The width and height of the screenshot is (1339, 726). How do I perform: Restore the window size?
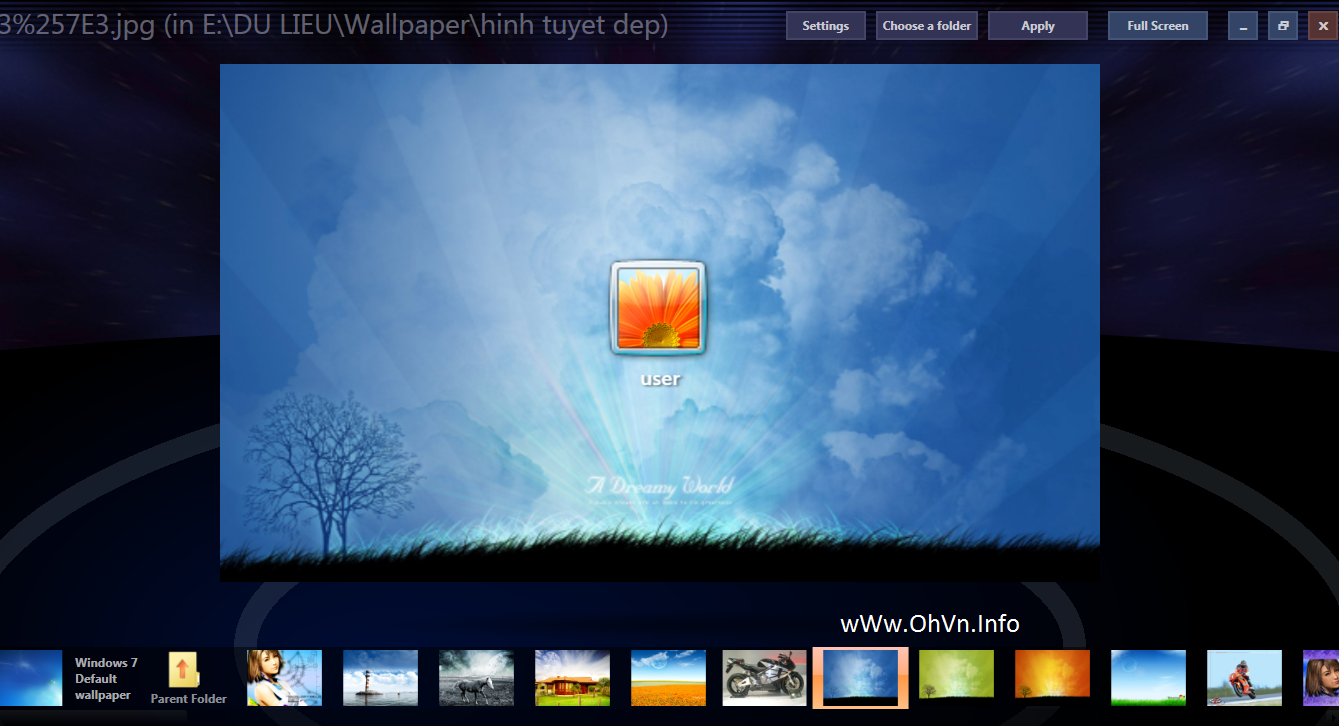click(1283, 26)
